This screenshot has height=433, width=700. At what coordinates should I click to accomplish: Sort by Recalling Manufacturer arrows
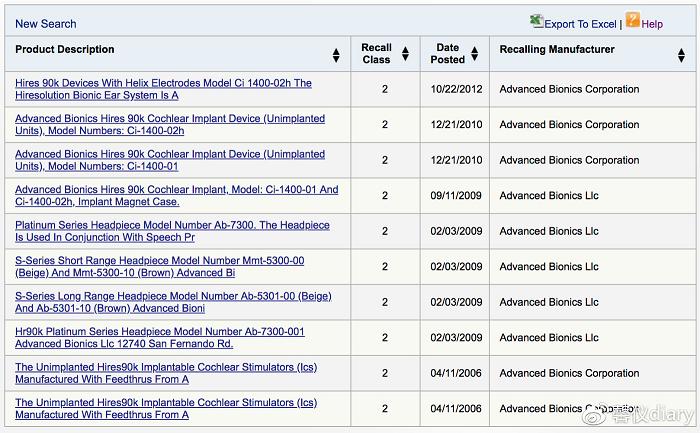click(x=681, y=55)
